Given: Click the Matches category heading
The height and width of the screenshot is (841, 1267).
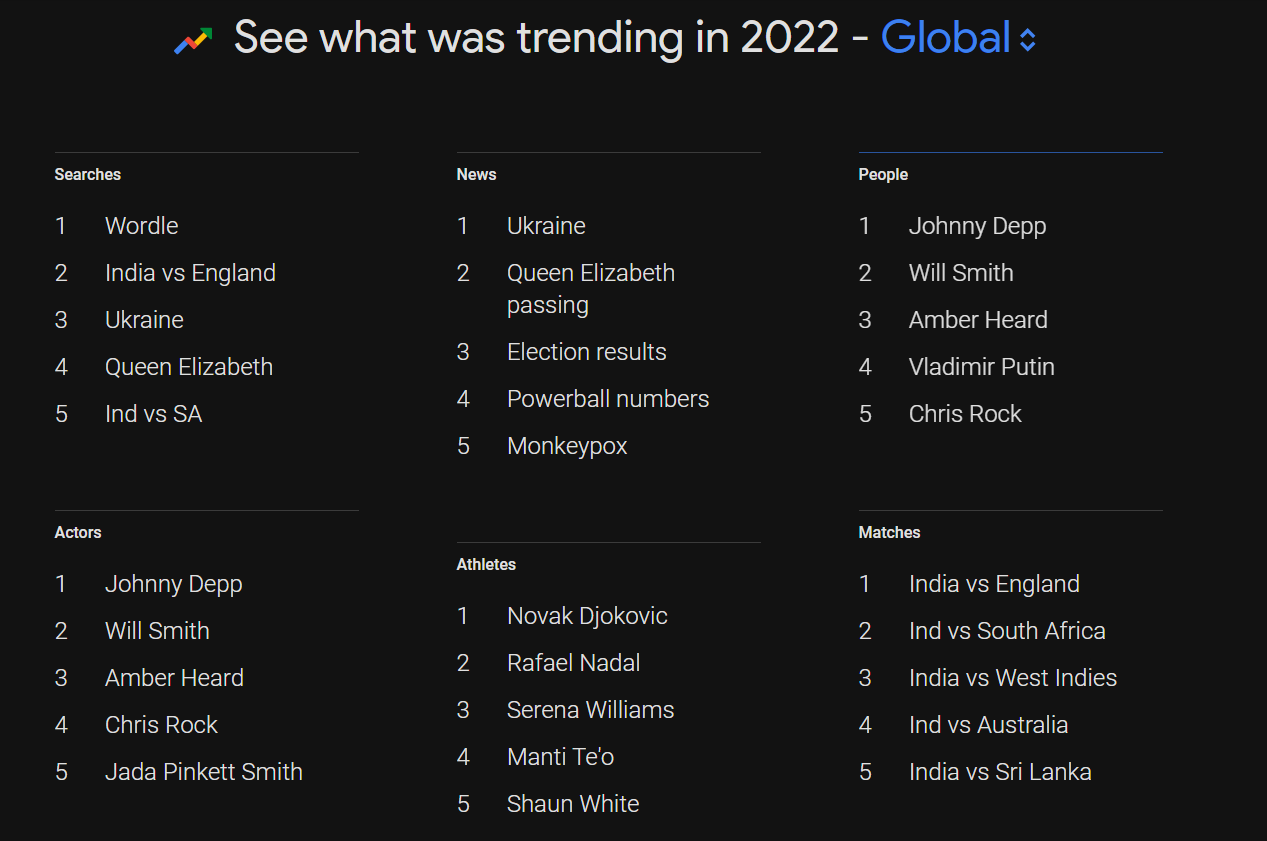Looking at the screenshot, I should [889, 533].
